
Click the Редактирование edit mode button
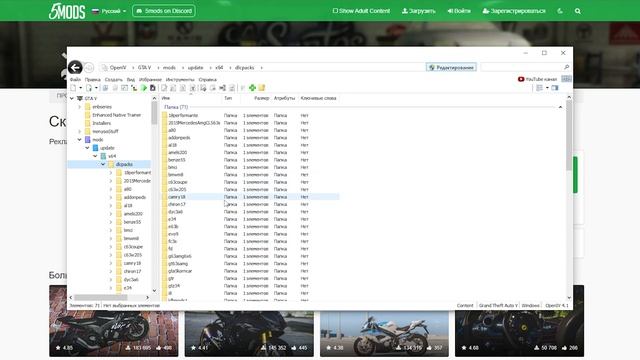[x=451, y=67]
